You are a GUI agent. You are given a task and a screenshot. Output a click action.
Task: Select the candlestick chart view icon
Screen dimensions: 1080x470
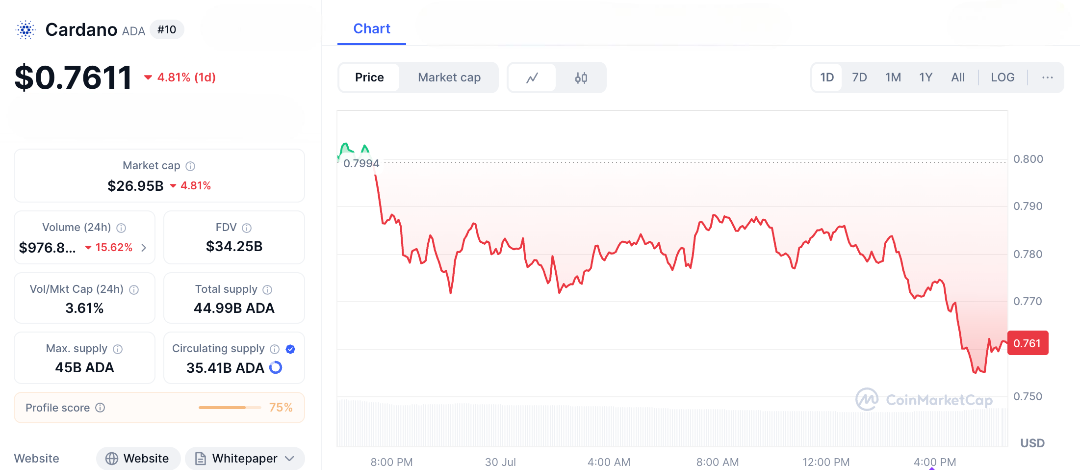tap(581, 78)
